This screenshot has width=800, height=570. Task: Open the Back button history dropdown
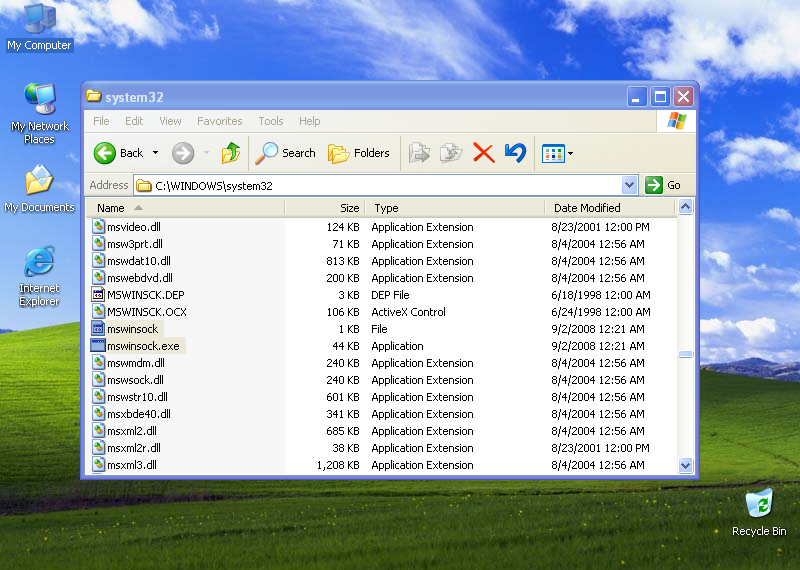pos(156,153)
